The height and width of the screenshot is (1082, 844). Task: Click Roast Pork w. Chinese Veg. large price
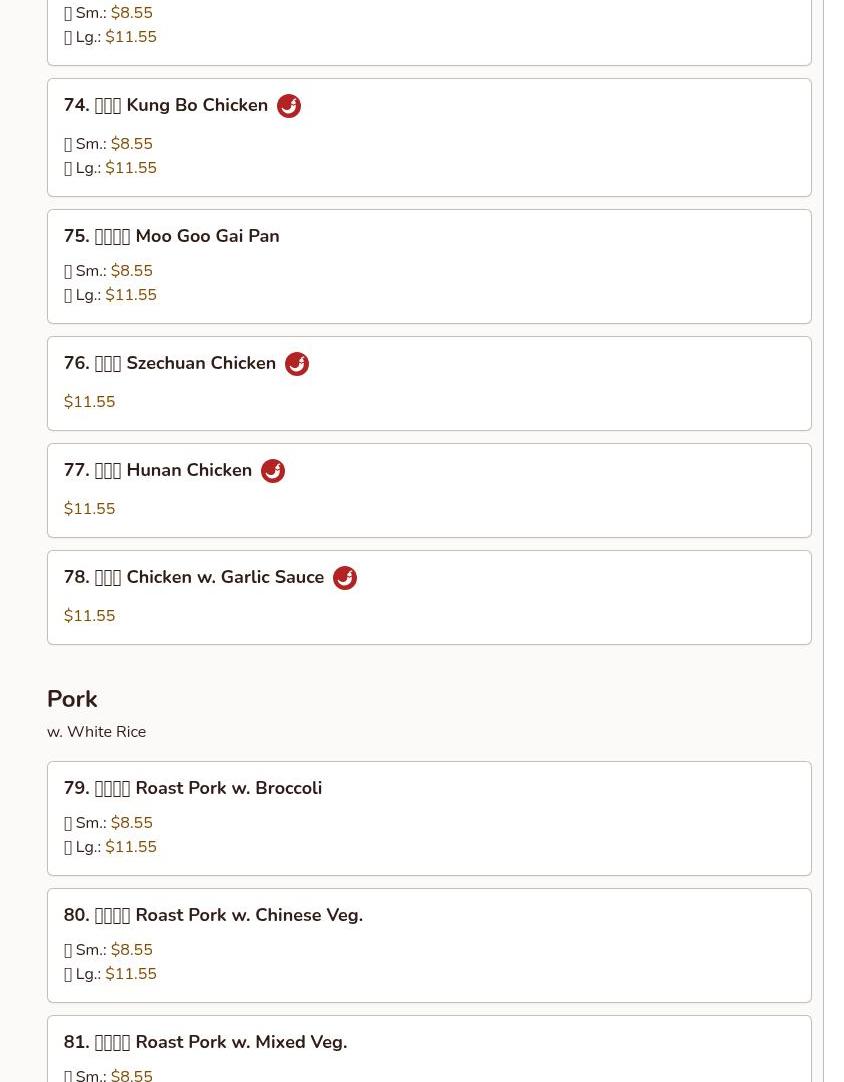(131, 974)
